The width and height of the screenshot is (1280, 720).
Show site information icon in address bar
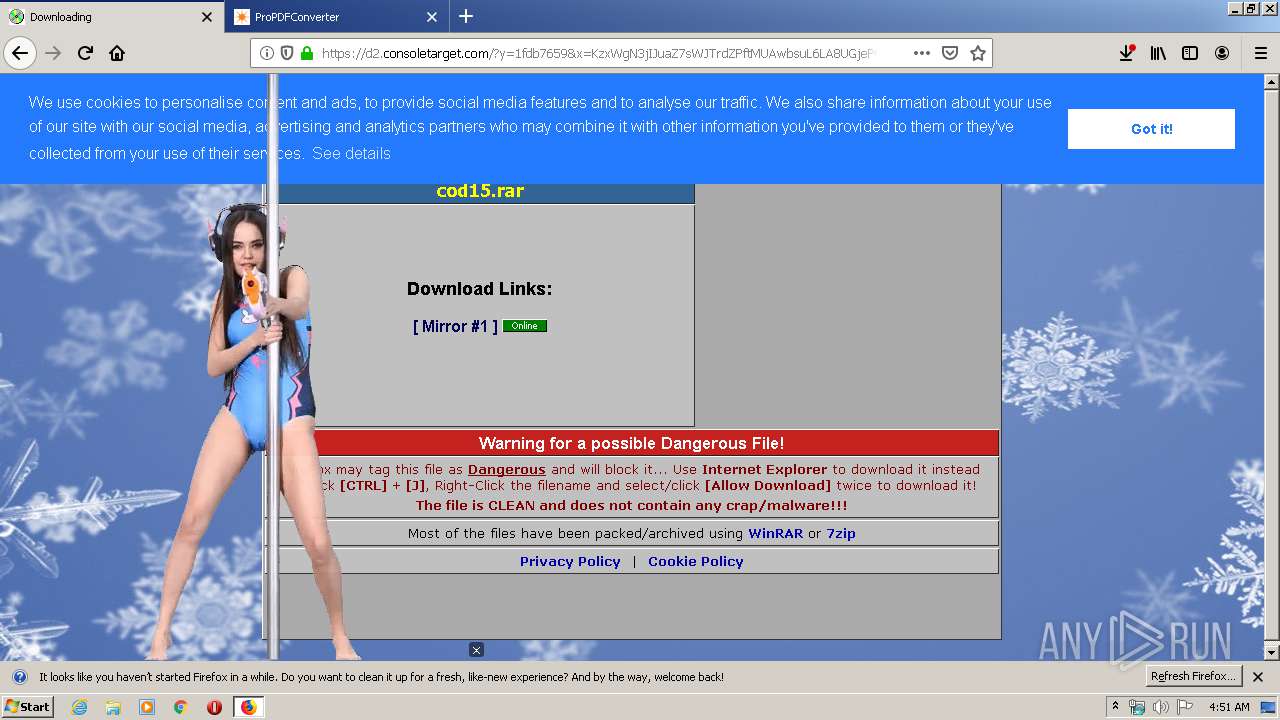click(267, 53)
